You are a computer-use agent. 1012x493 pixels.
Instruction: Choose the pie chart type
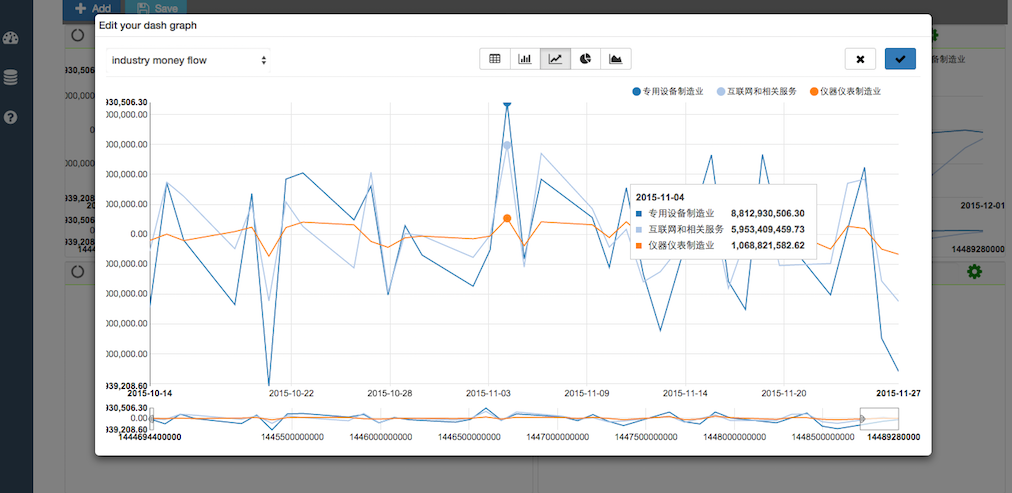pyautogui.click(x=586, y=59)
